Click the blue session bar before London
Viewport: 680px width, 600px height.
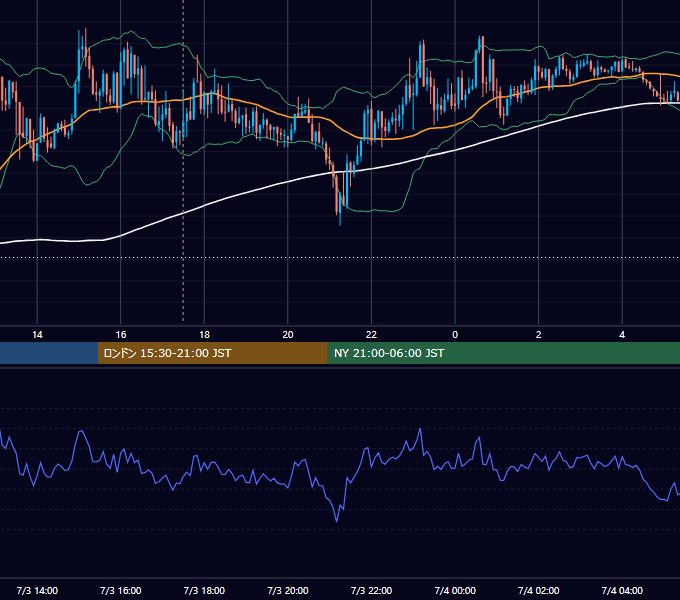click(x=49, y=353)
